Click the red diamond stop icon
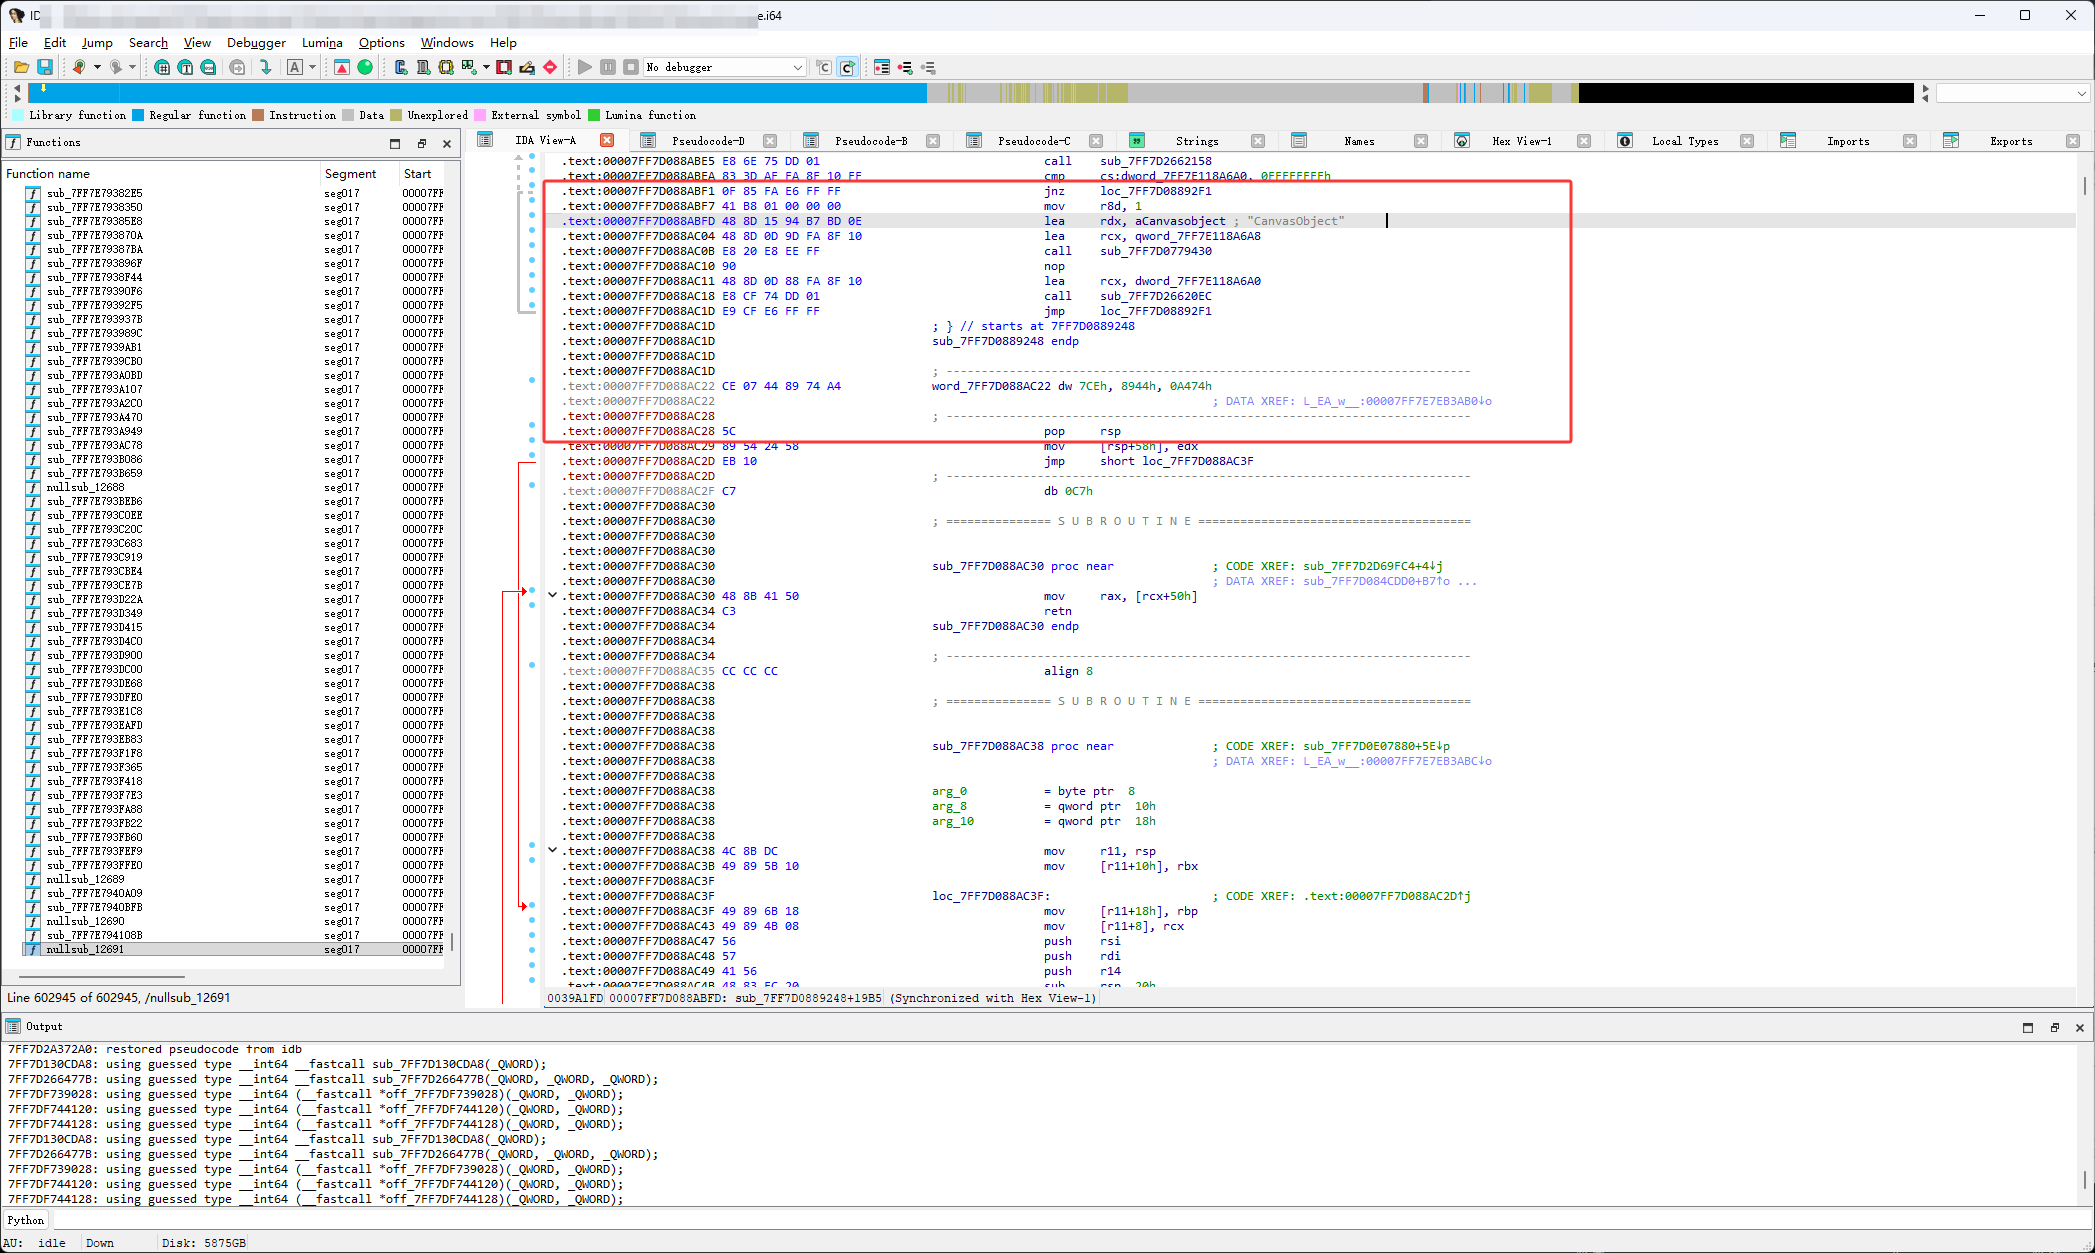This screenshot has width=2095, height=1253. [x=550, y=67]
